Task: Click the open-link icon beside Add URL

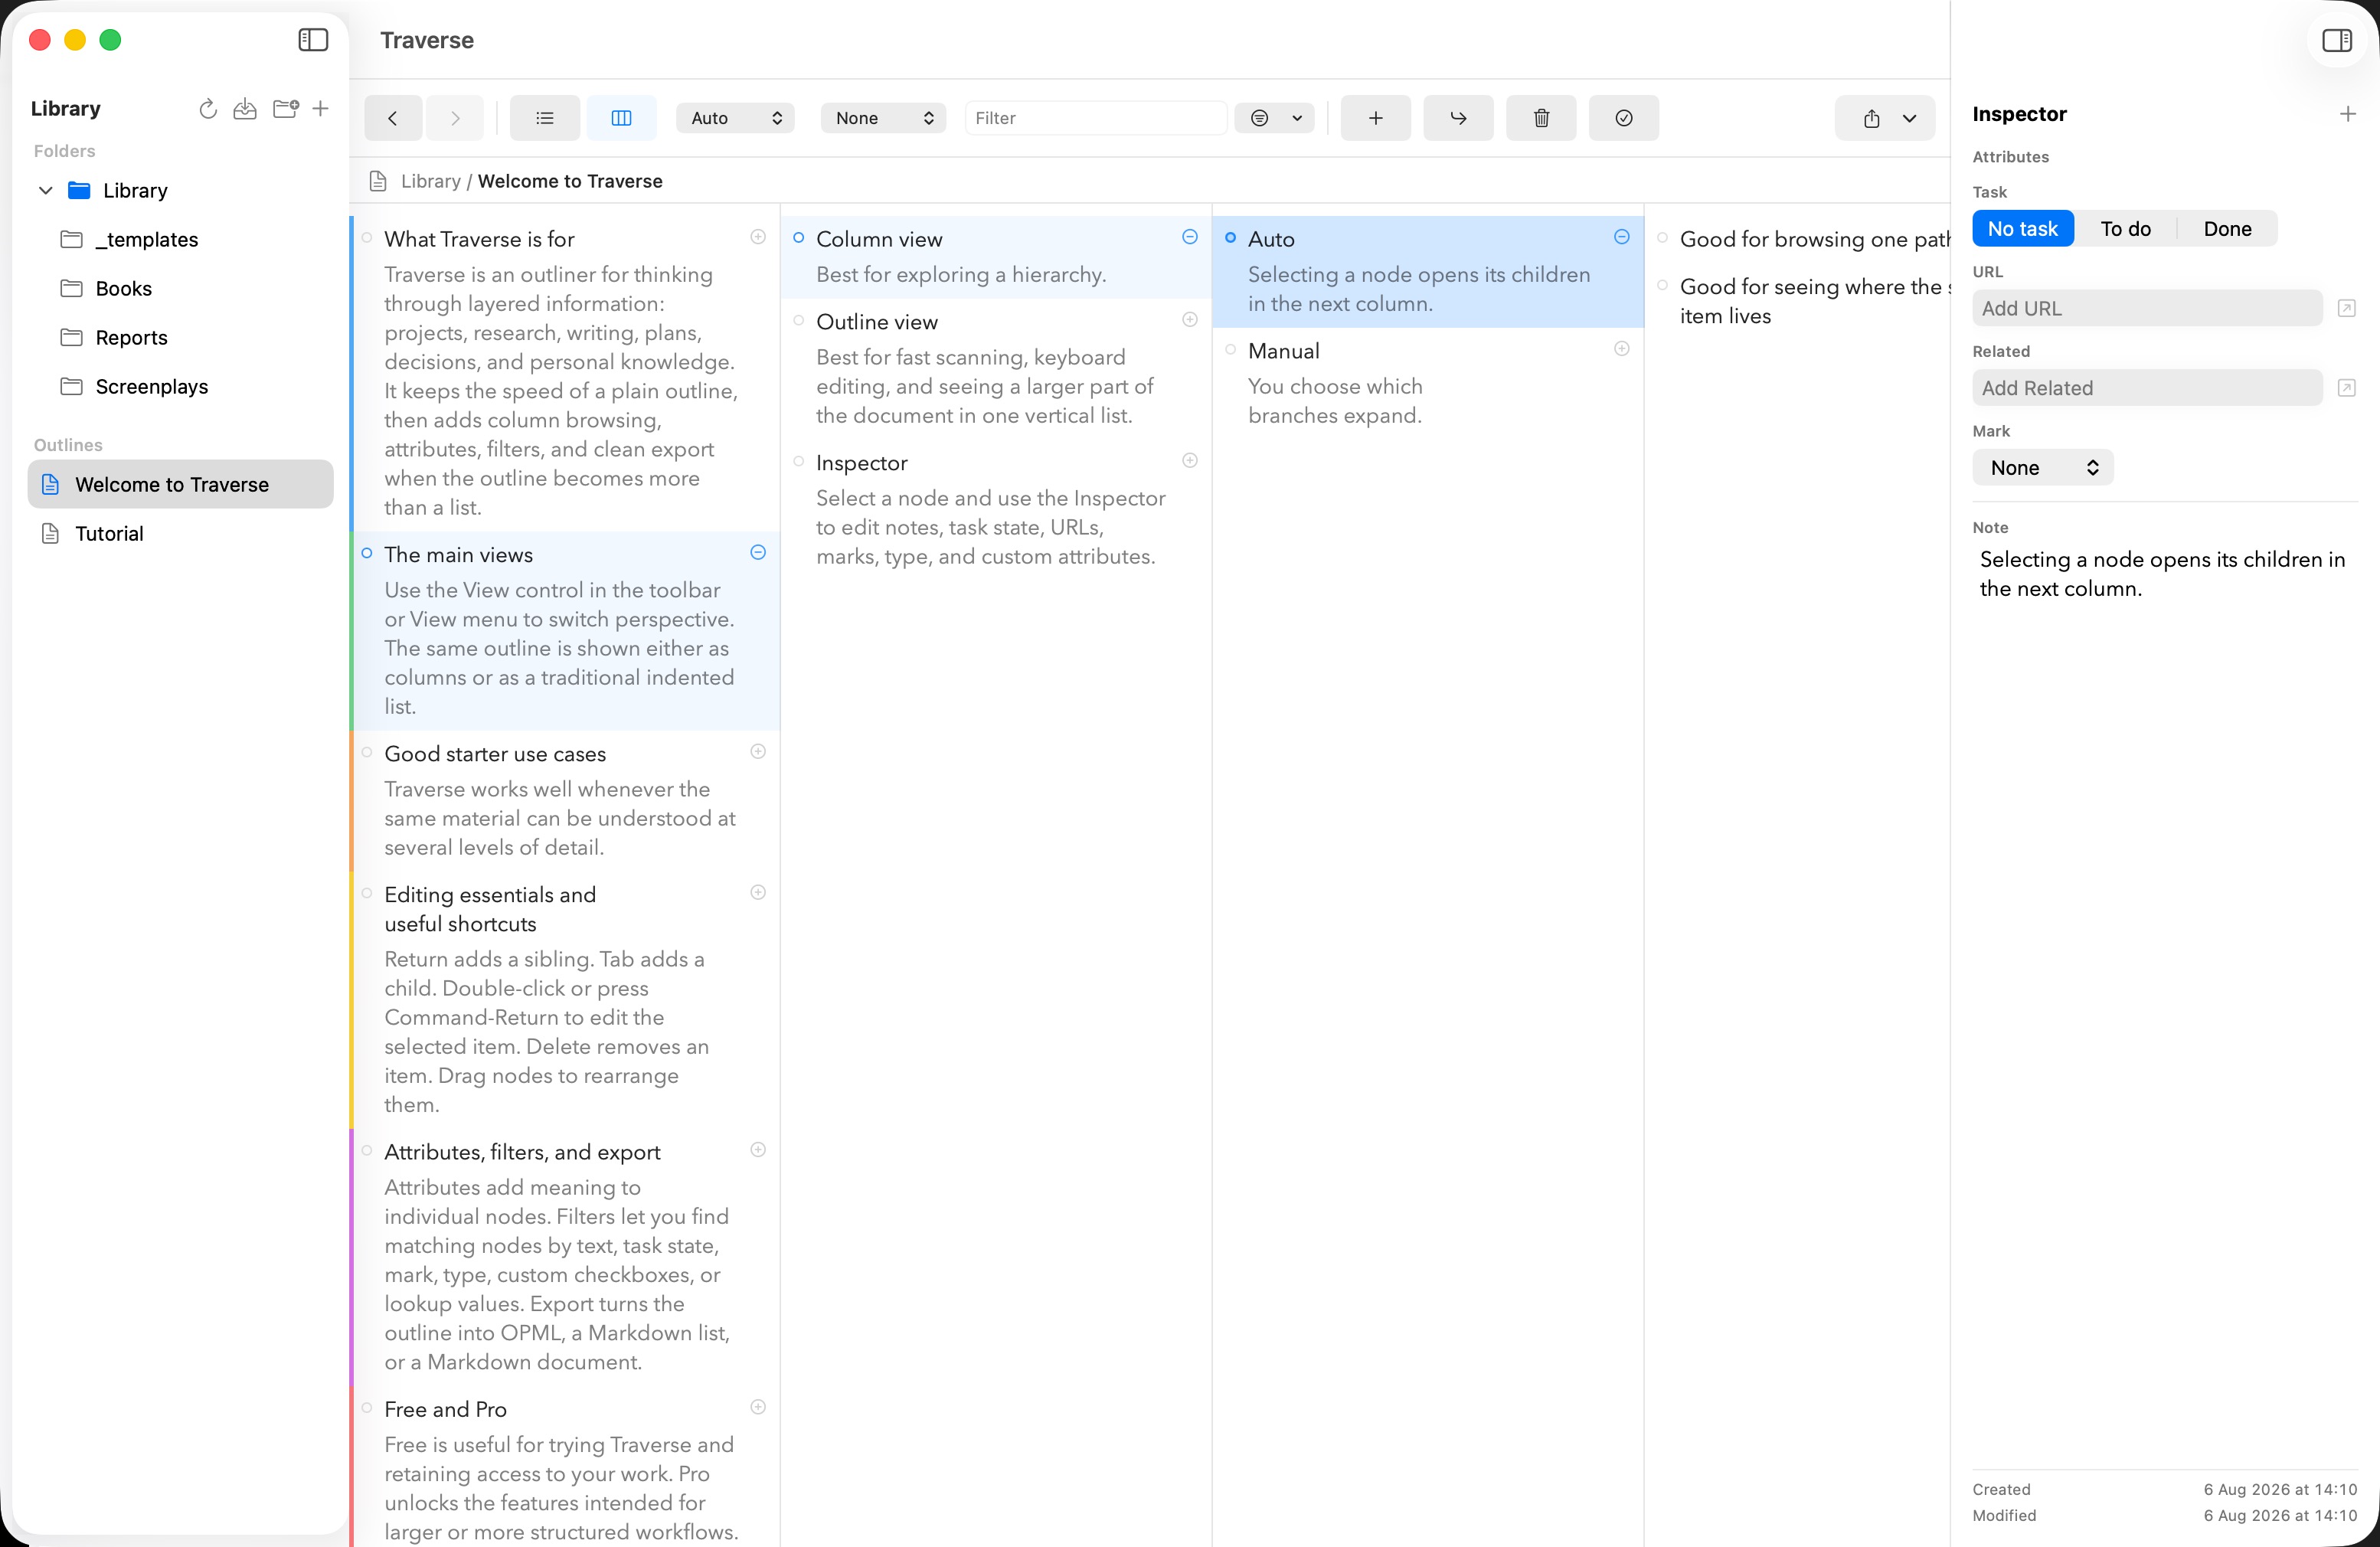Action: click(2347, 308)
